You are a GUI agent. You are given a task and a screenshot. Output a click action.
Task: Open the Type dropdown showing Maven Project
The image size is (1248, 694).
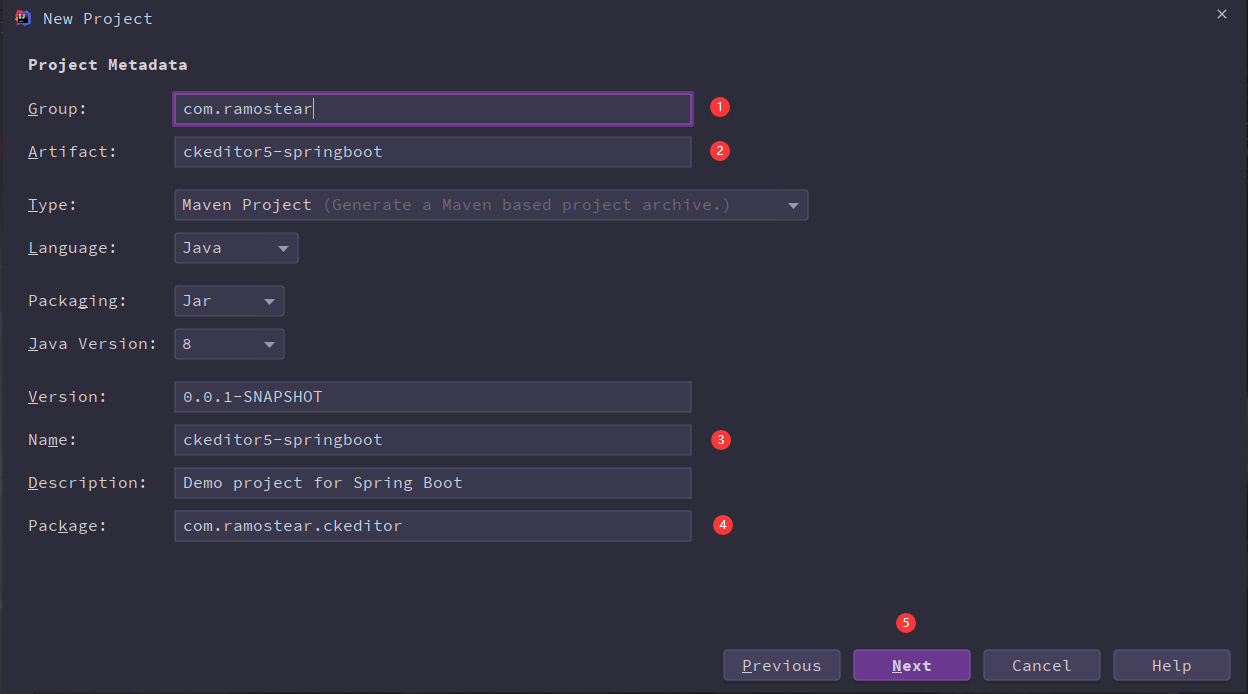491,205
